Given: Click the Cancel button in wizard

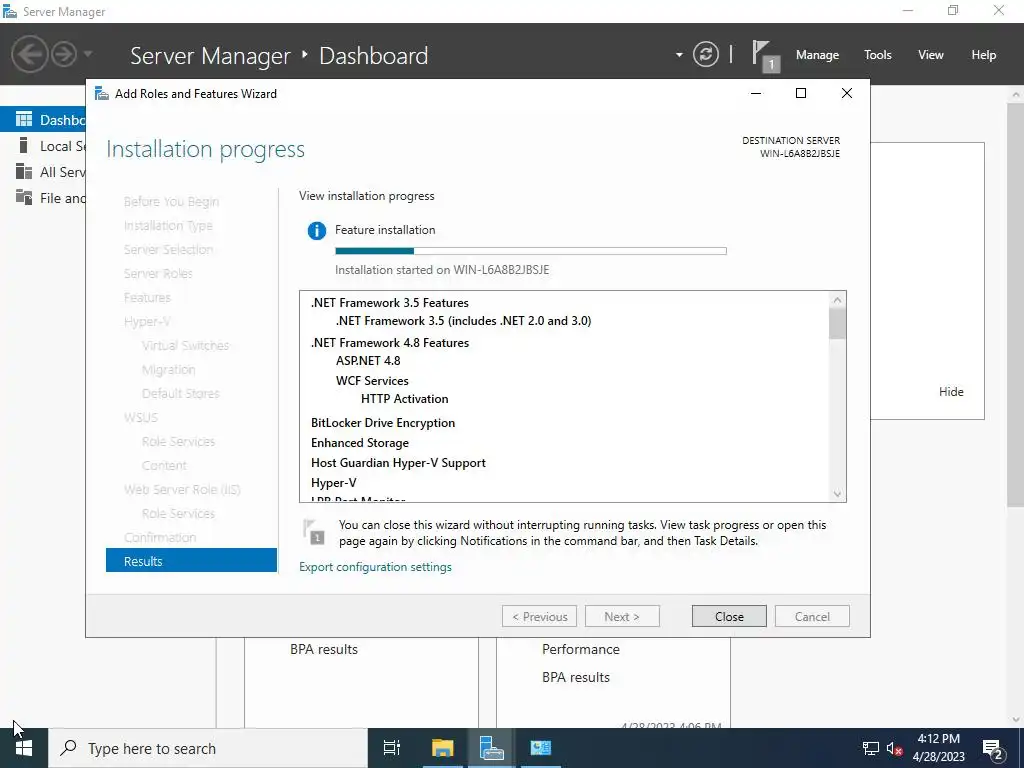Looking at the screenshot, I should pyautogui.click(x=812, y=616).
